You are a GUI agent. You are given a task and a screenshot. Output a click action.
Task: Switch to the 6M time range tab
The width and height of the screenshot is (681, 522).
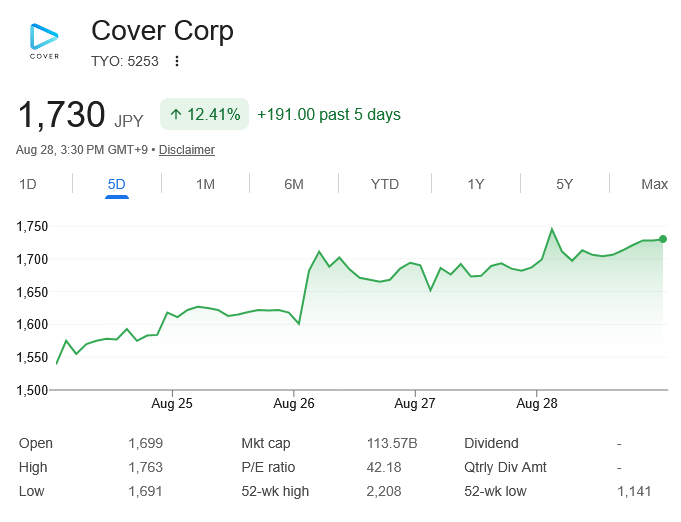294,185
